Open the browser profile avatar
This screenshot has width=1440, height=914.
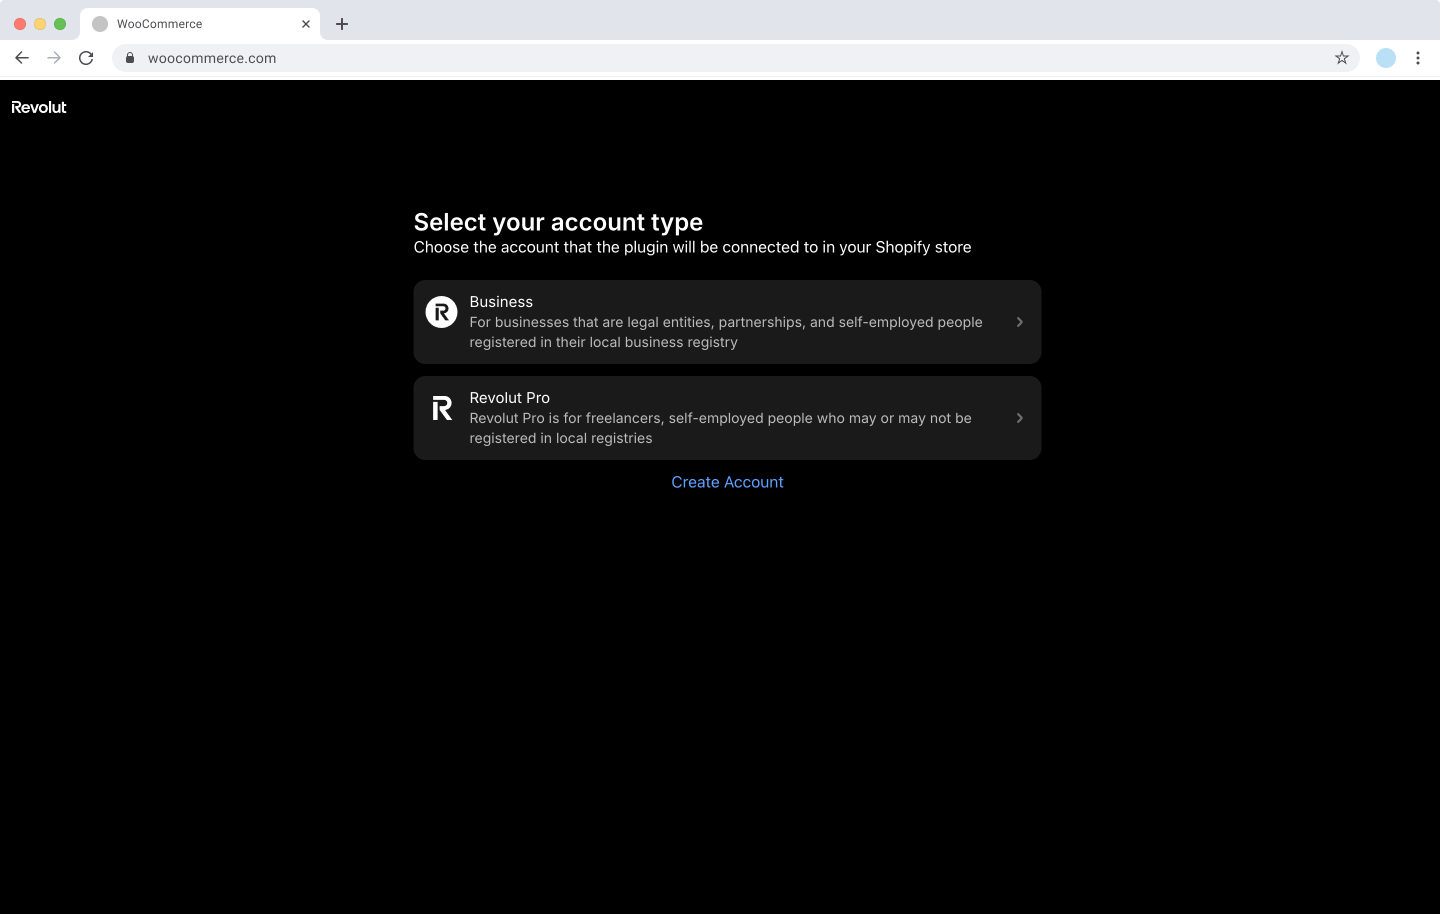(x=1386, y=58)
